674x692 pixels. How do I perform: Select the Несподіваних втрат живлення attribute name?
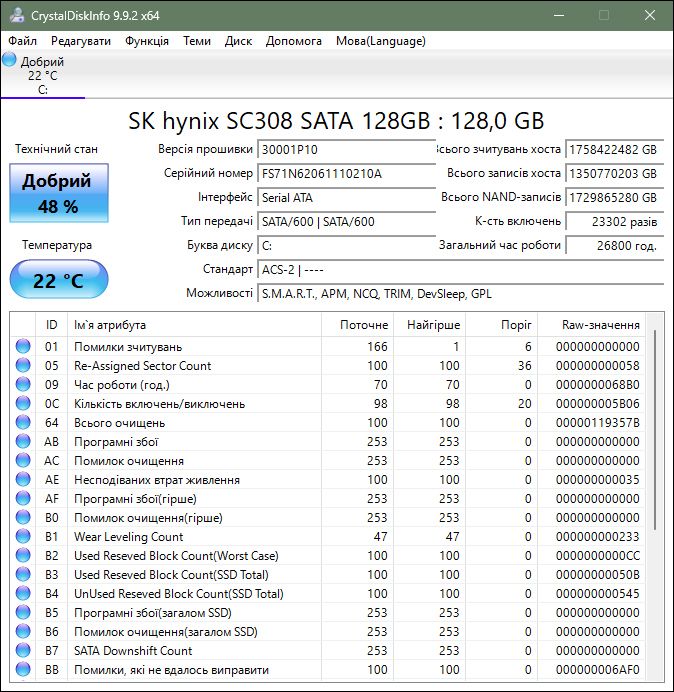[157, 480]
